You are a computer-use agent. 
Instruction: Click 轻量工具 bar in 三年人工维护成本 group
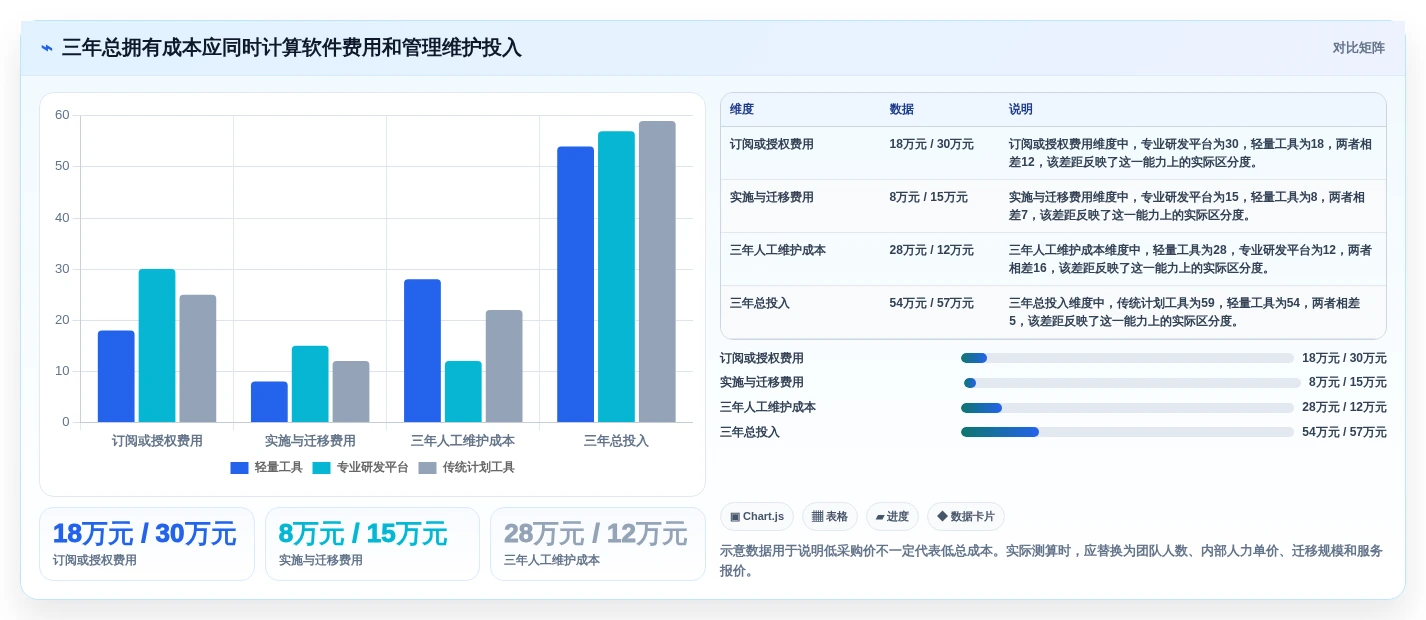pyautogui.click(x=422, y=350)
